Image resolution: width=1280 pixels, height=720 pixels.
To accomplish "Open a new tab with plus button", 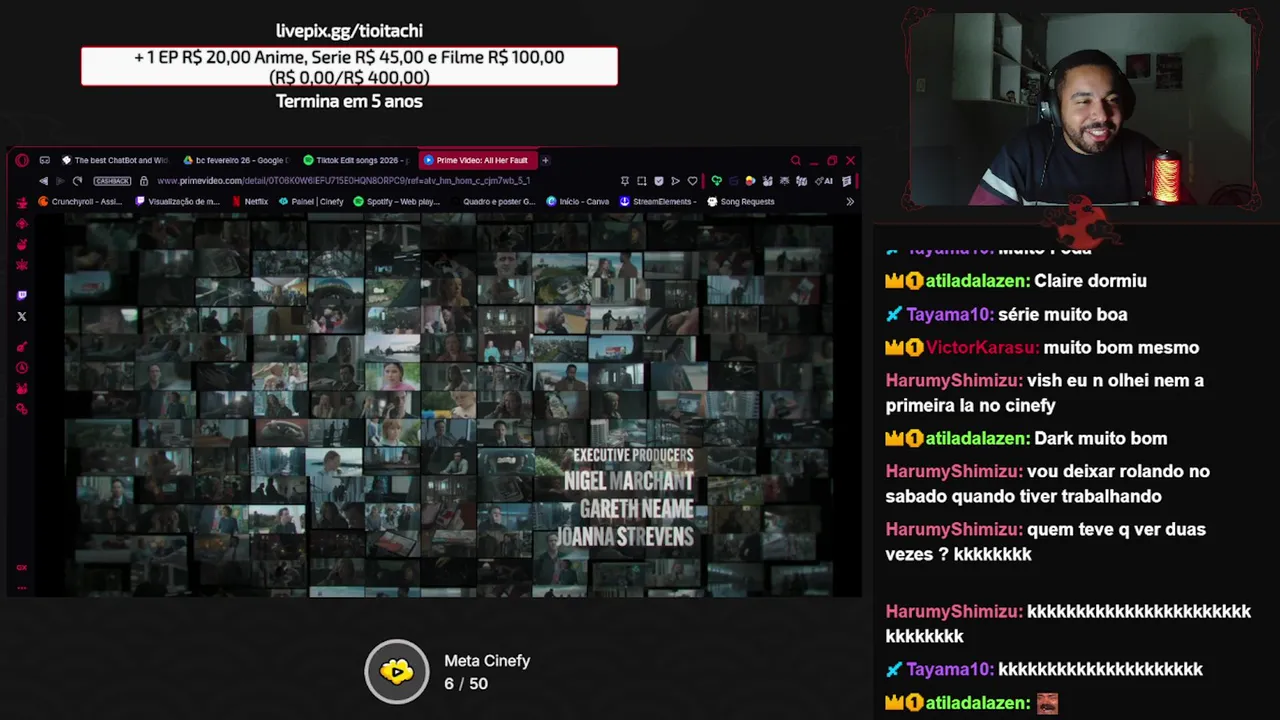I will 545,160.
